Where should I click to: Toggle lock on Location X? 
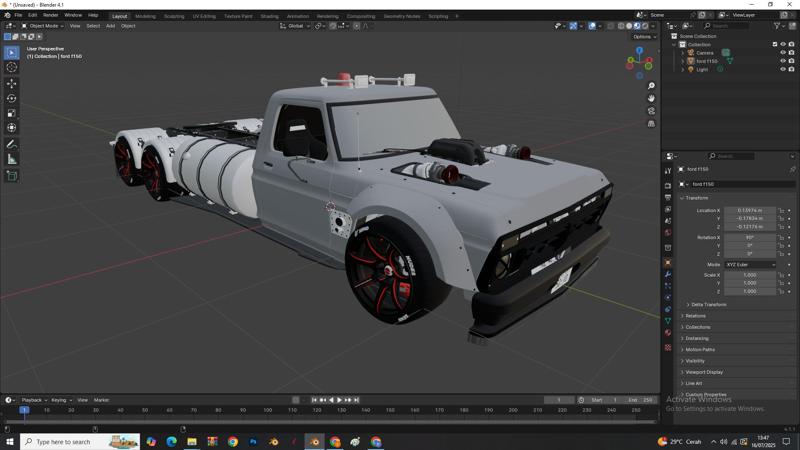(x=781, y=210)
